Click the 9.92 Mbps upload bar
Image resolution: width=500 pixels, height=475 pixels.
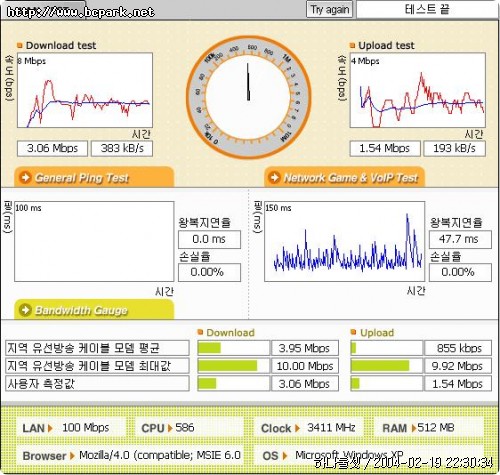tap(386, 366)
